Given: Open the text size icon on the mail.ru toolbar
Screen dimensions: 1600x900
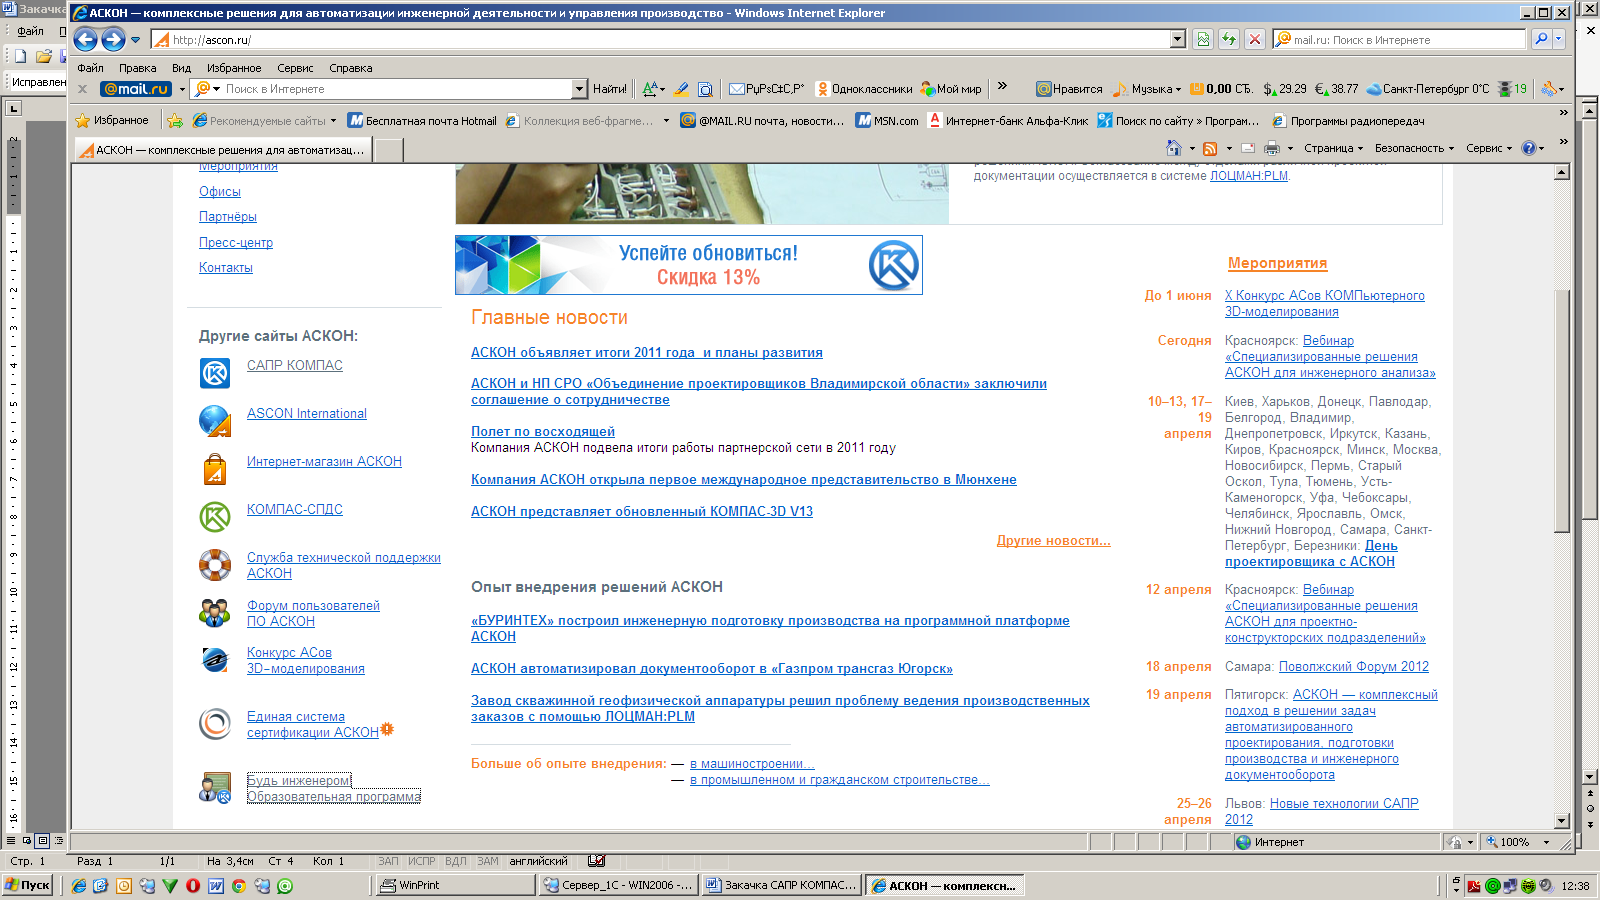Looking at the screenshot, I should [x=651, y=89].
